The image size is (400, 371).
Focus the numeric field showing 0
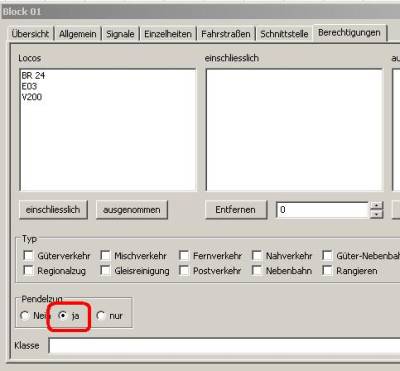click(x=323, y=210)
